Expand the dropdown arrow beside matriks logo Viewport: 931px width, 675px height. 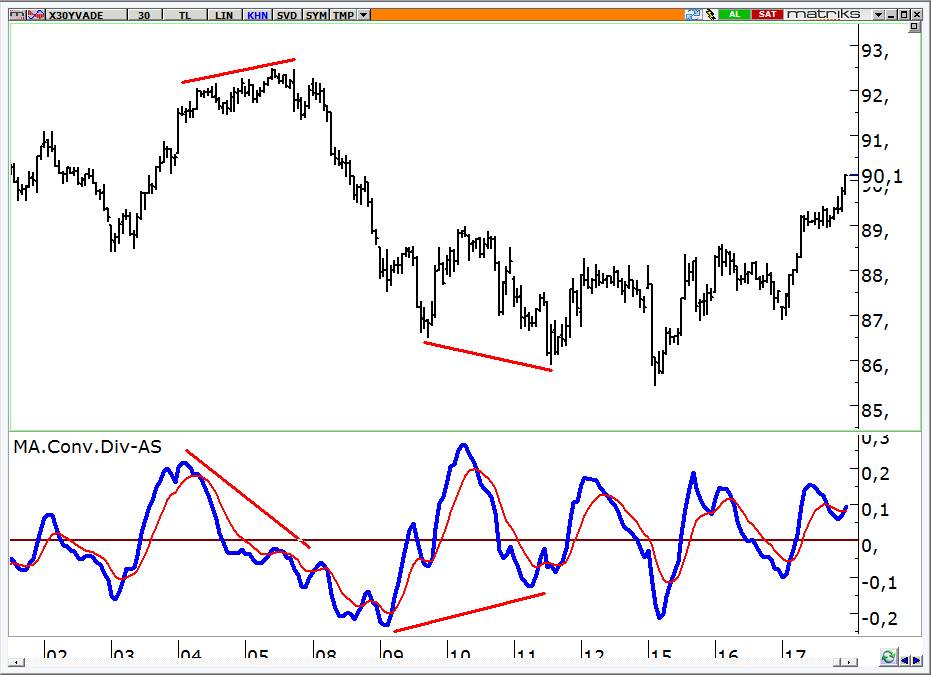(x=878, y=14)
